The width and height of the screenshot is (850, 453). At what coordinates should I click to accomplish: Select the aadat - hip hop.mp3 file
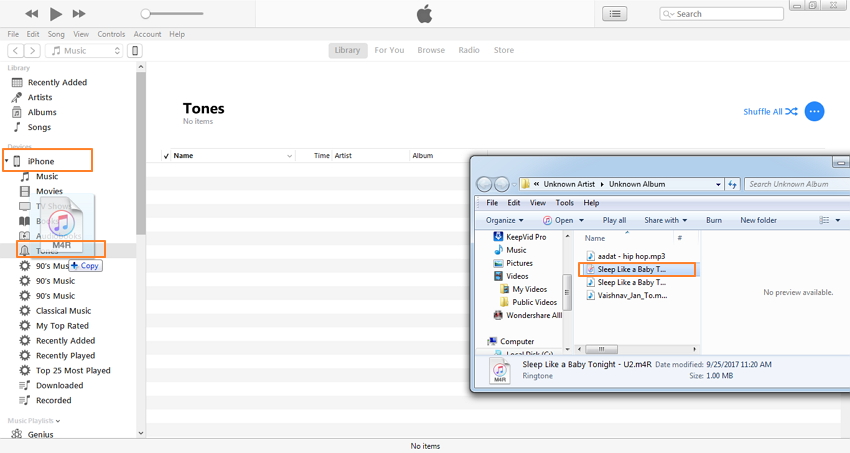pyautogui.click(x=626, y=256)
